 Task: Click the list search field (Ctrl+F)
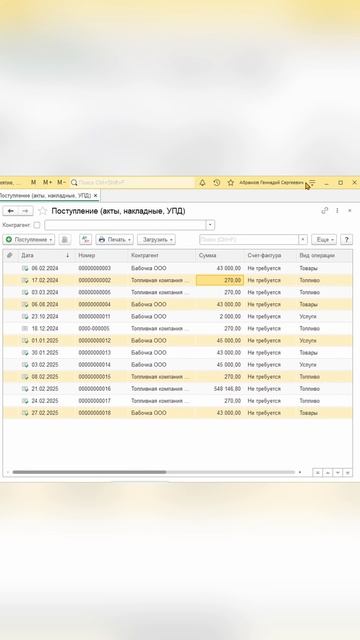[249, 240]
